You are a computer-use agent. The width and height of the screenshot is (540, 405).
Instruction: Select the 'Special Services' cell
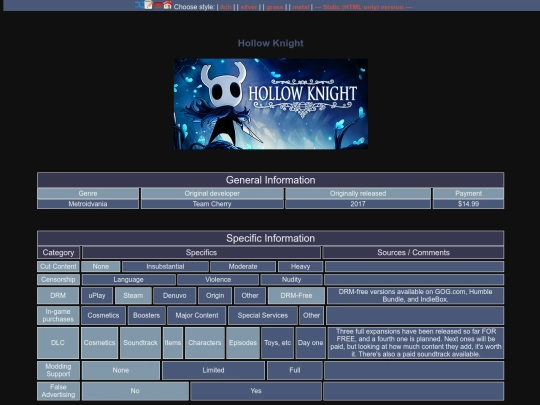click(263, 315)
